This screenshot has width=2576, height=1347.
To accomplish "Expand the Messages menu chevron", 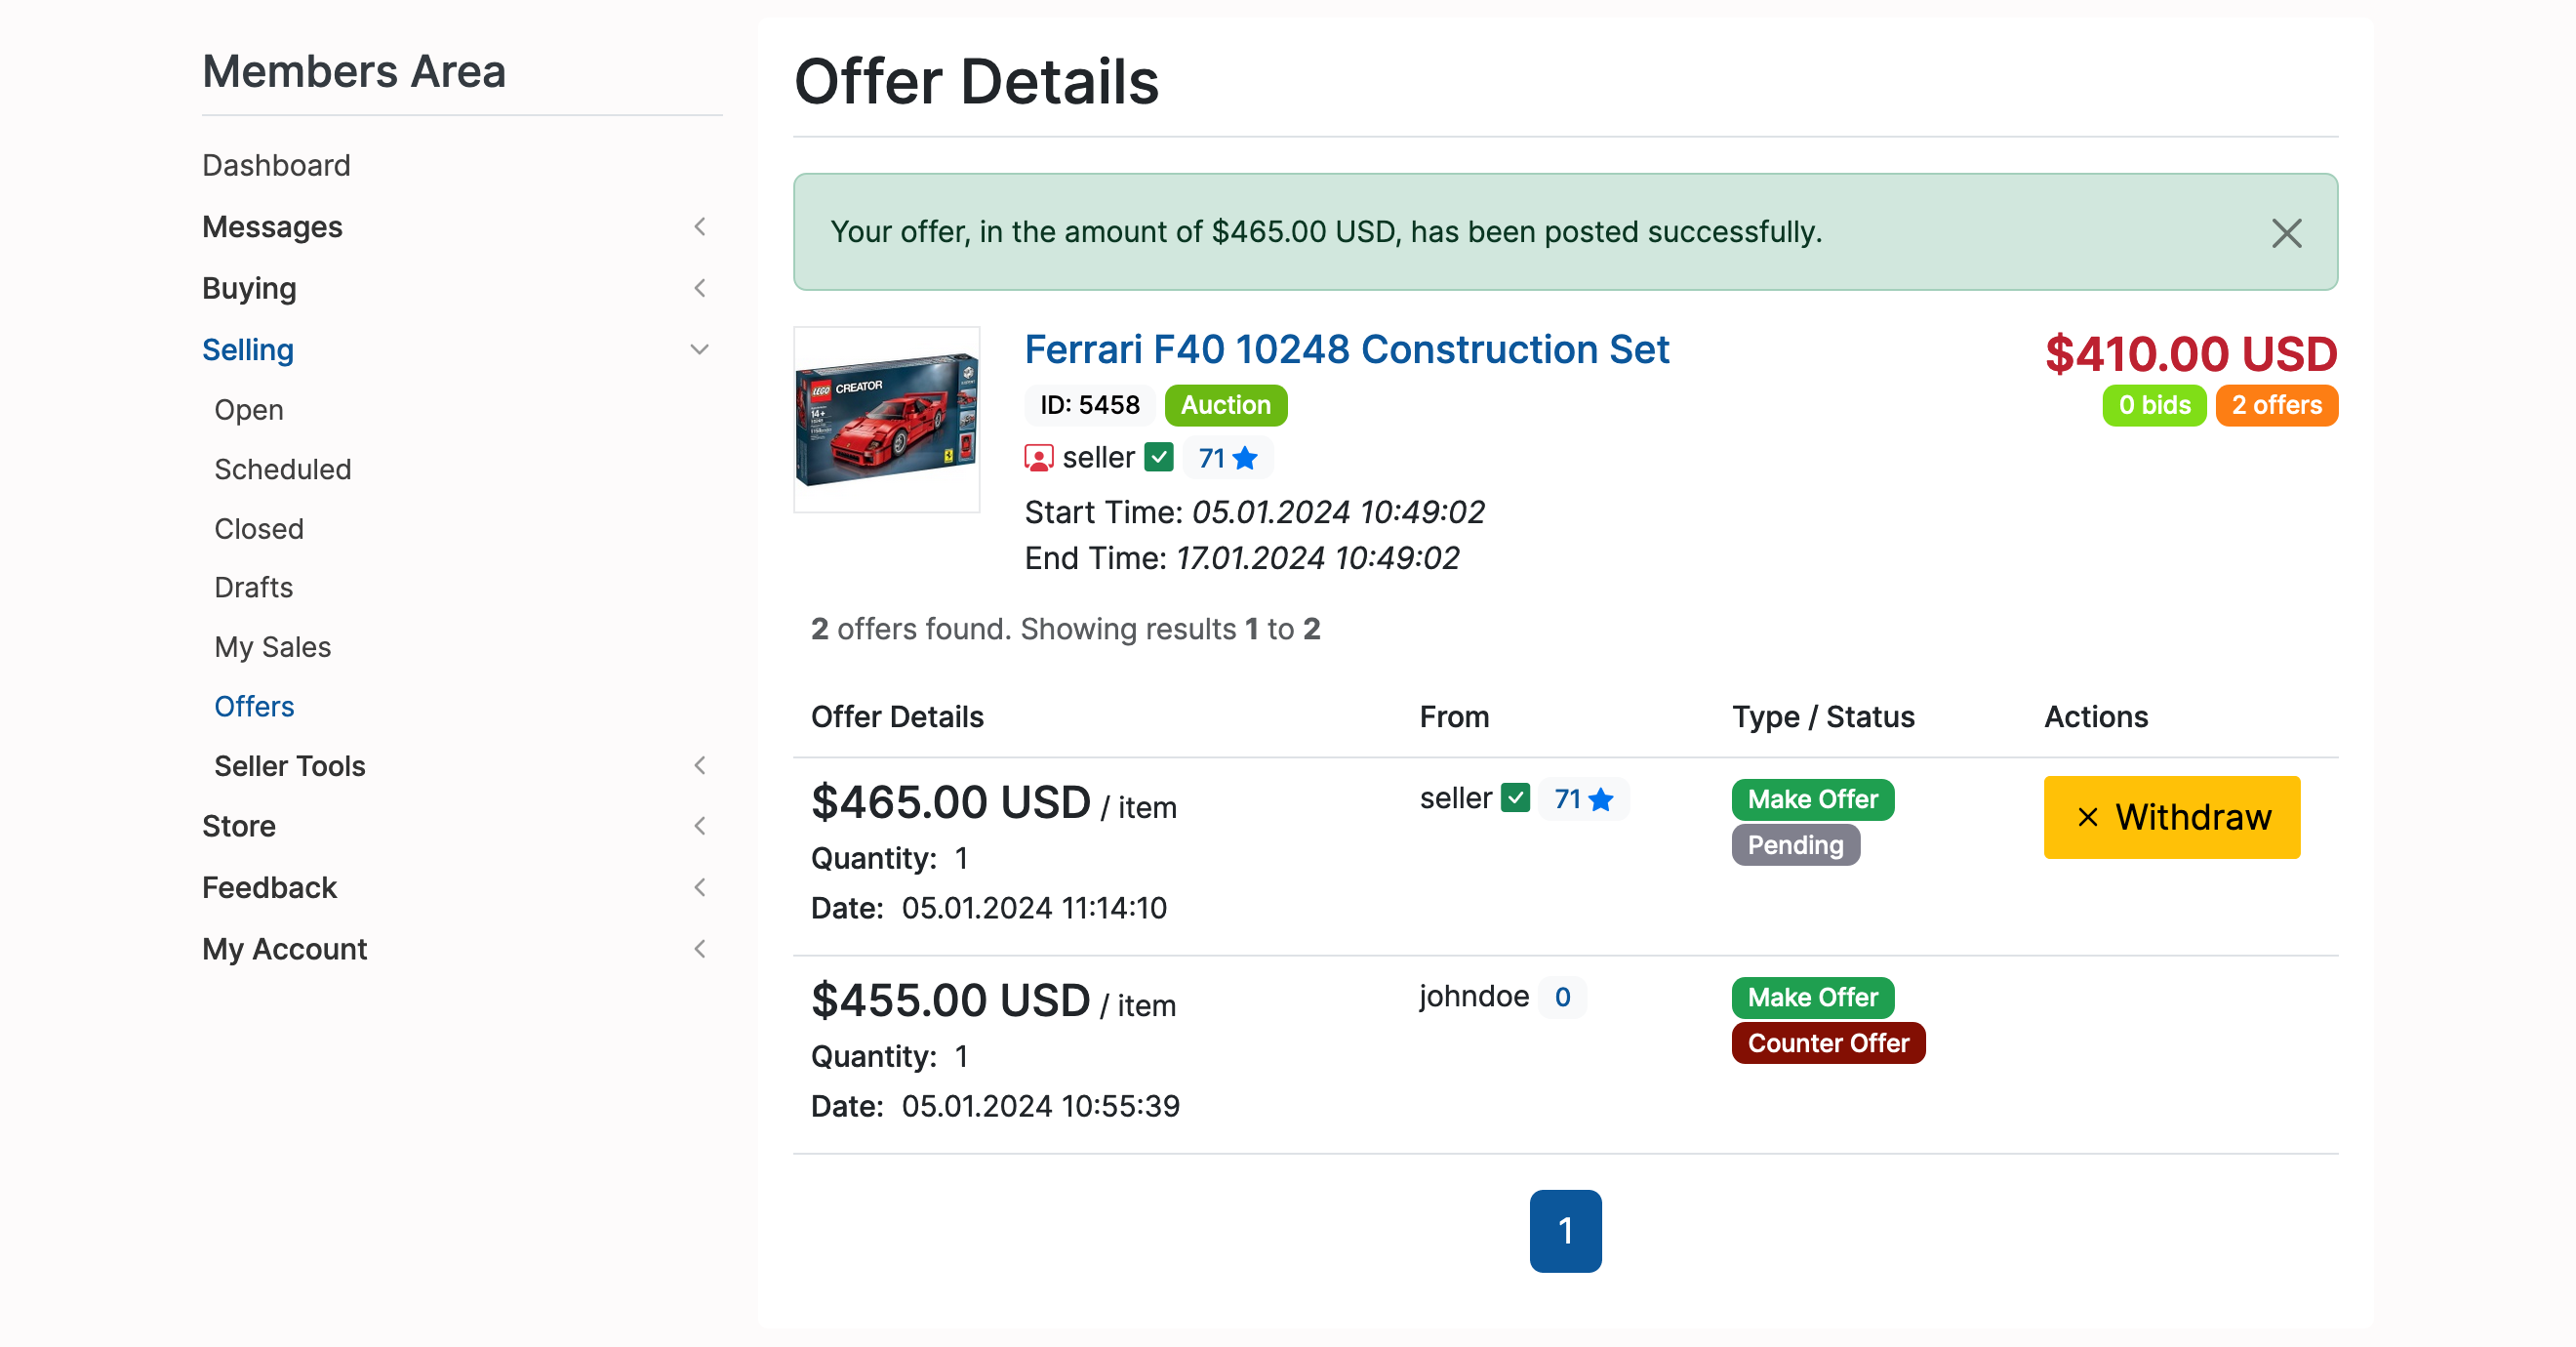I will tap(700, 227).
